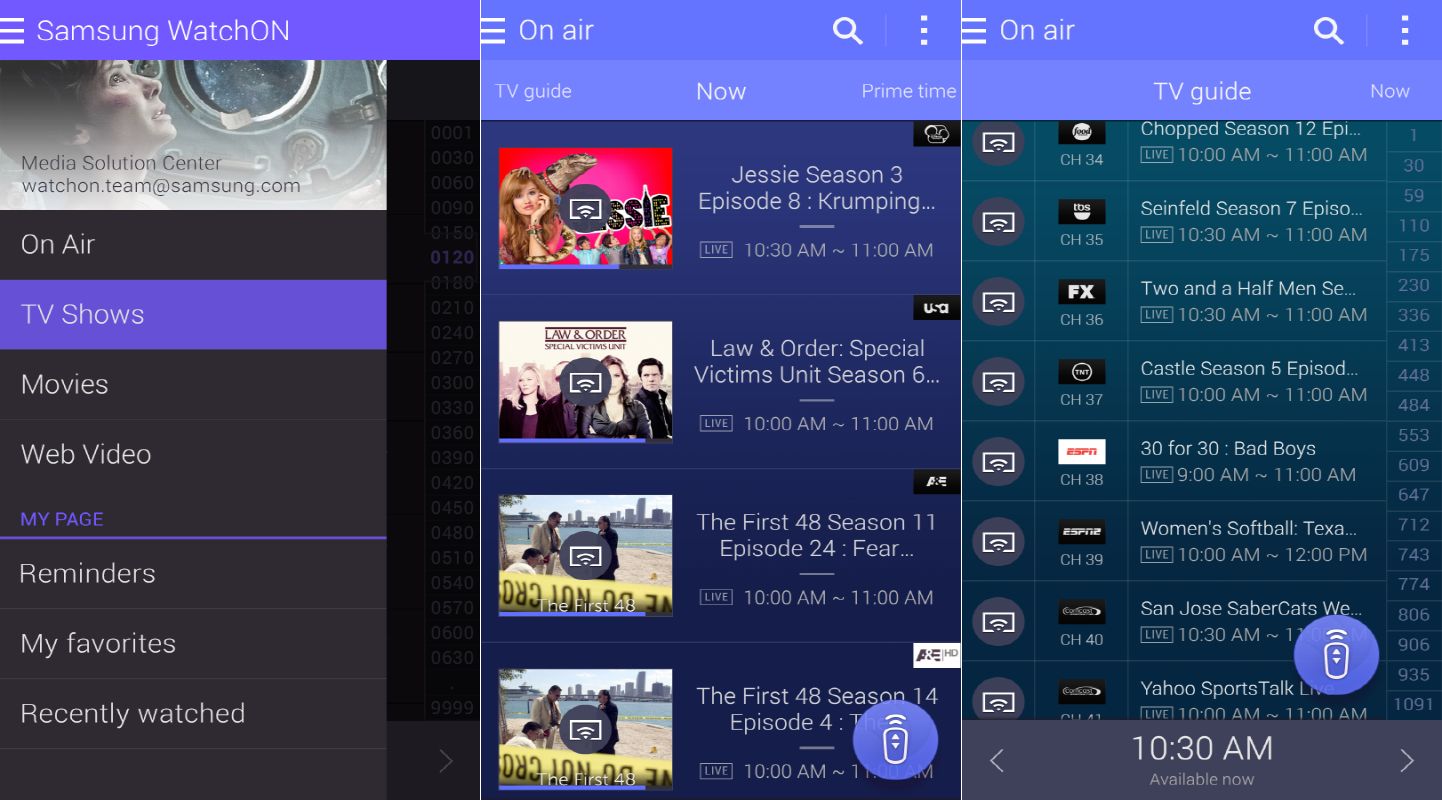The width and height of the screenshot is (1442, 800).
Task: Go to next time slot after 10:30 AM
Action: [x=1406, y=761]
